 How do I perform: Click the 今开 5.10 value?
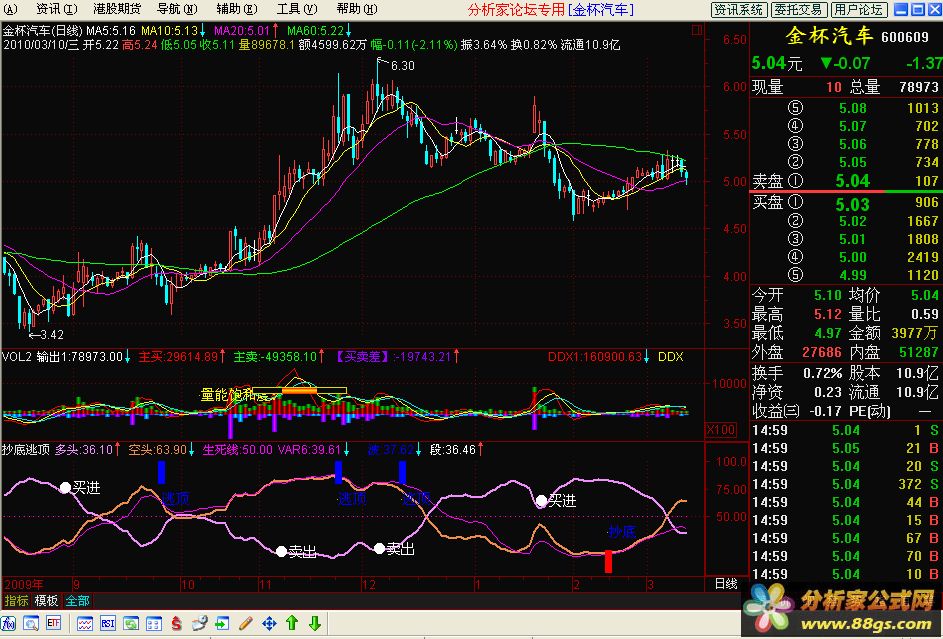[x=828, y=295]
